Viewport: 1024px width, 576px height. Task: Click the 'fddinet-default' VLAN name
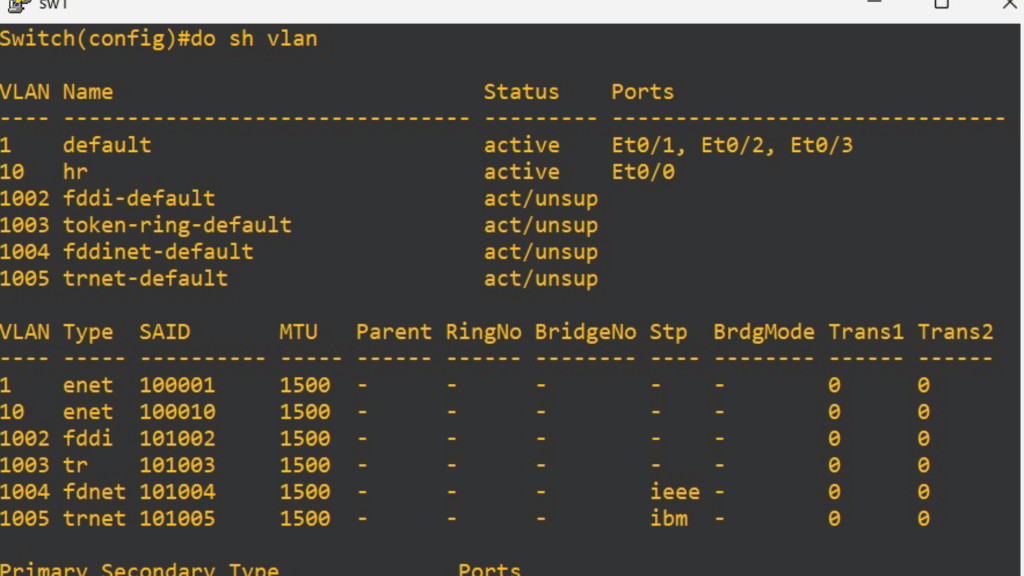pos(158,252)
